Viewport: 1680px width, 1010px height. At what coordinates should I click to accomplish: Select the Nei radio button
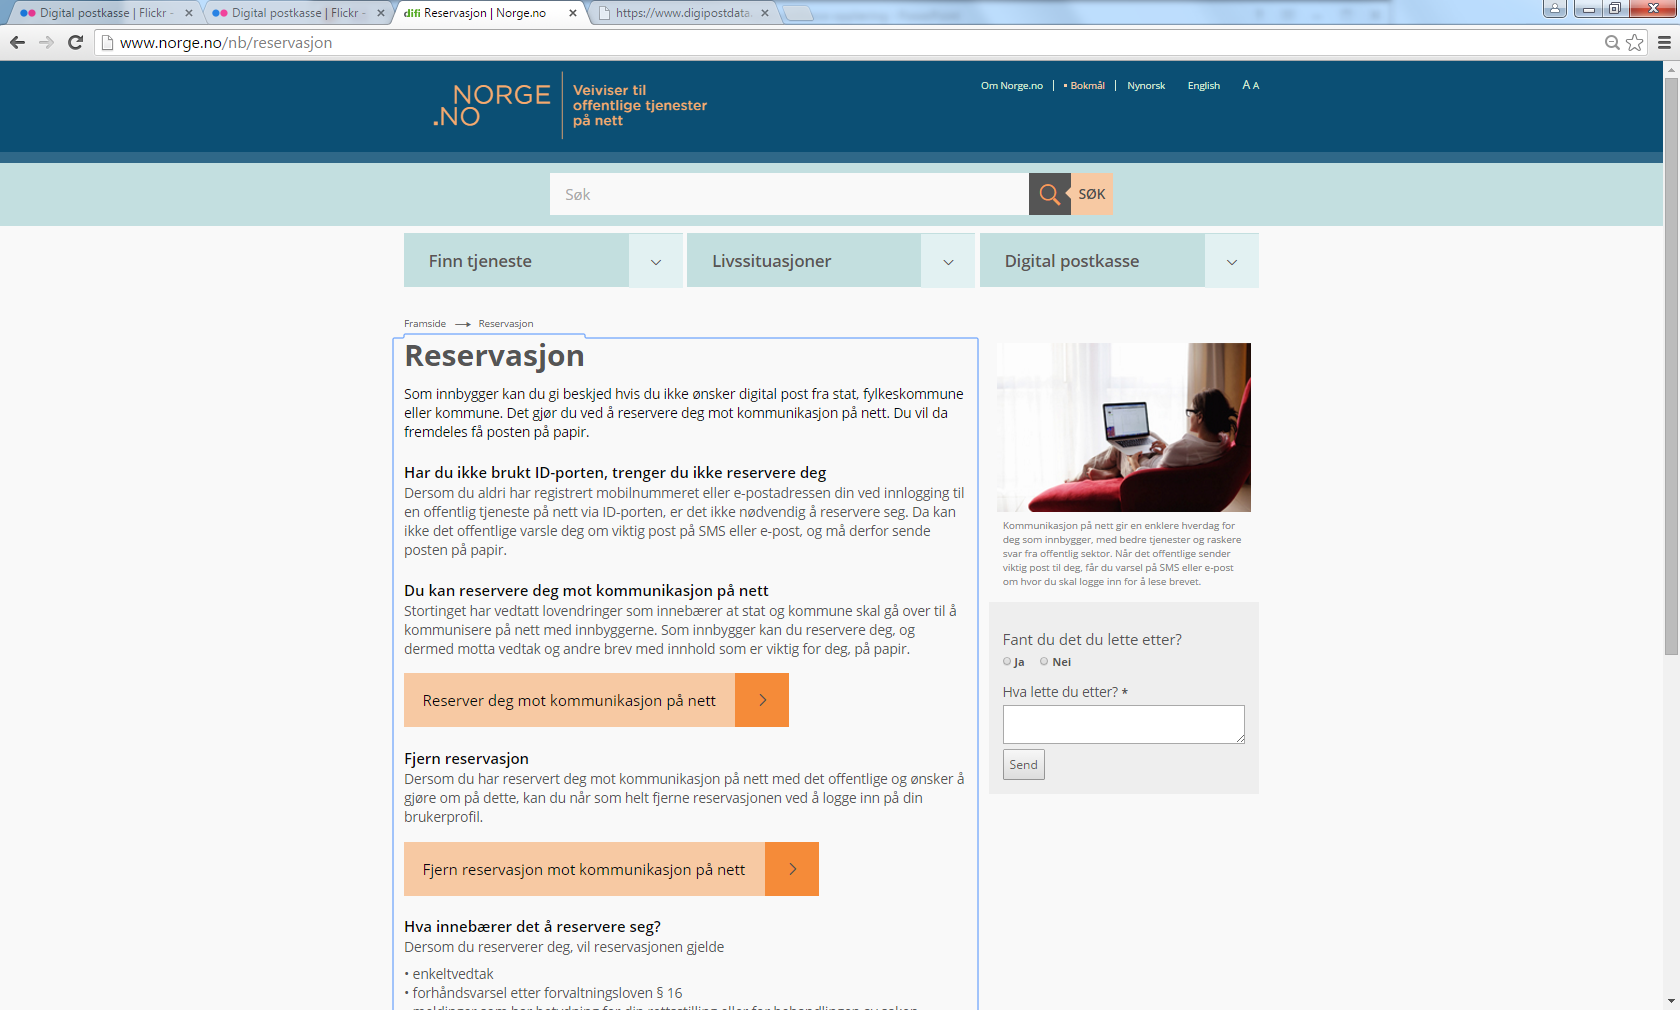coord(1044,661)
